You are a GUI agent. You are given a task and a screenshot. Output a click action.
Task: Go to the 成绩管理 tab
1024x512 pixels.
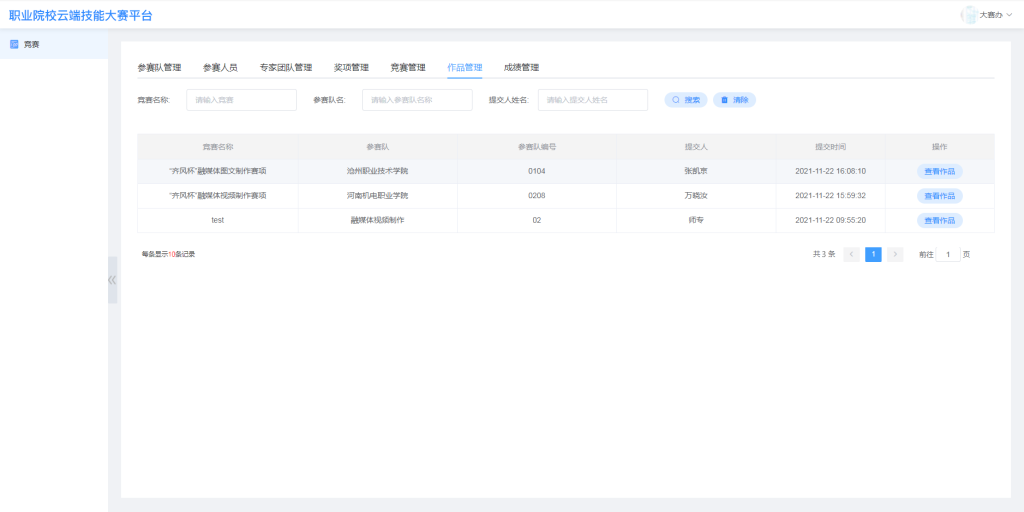521,68
